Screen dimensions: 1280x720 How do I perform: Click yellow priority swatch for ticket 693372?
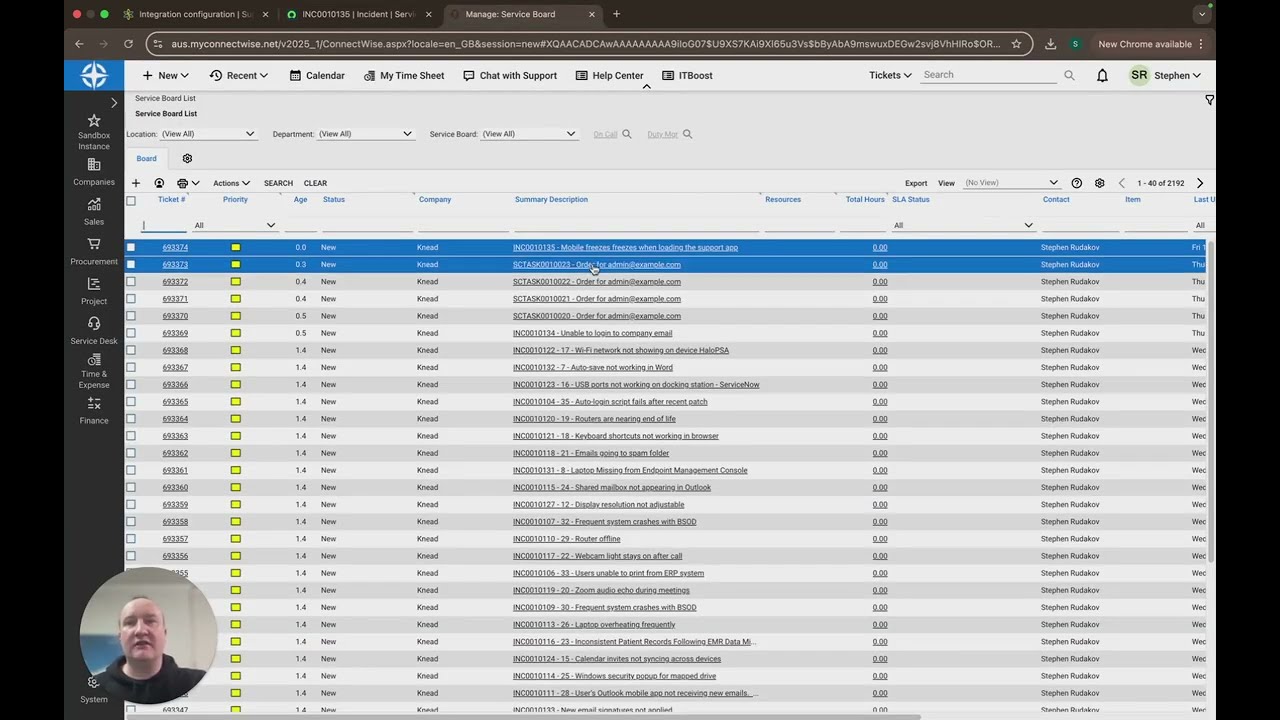coord(236,282)
